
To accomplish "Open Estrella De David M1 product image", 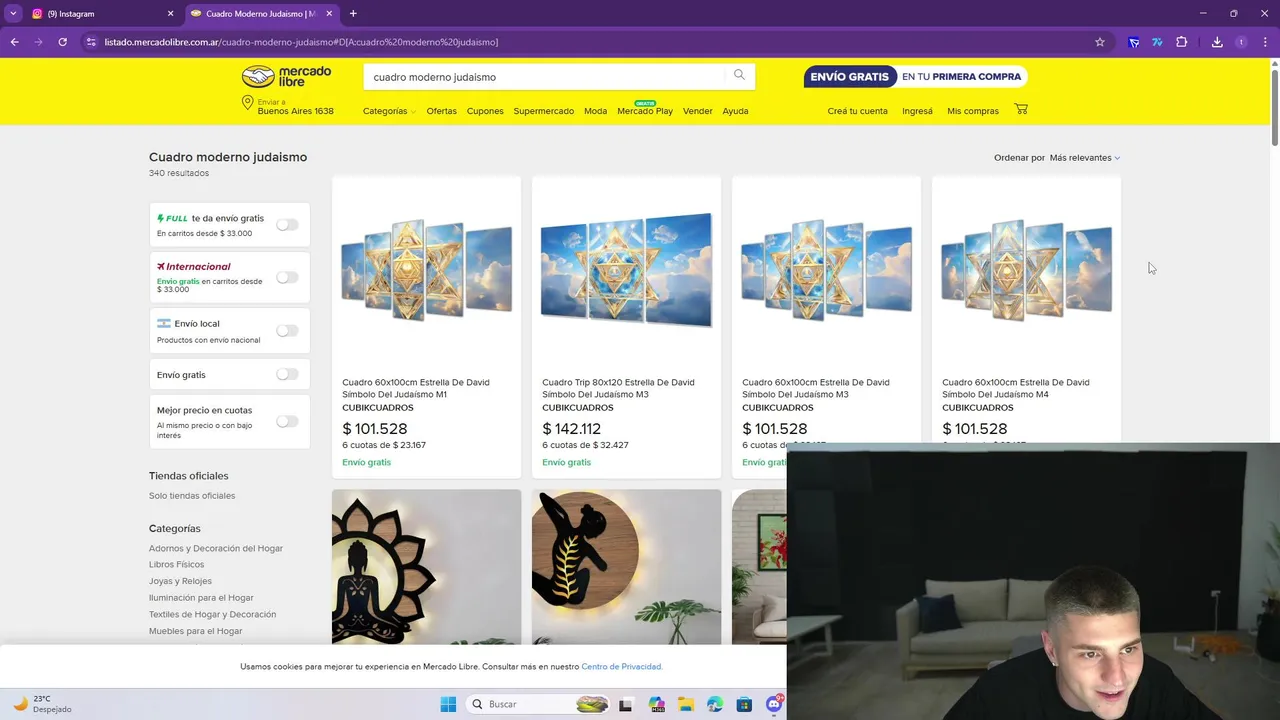I will [427, 270].
